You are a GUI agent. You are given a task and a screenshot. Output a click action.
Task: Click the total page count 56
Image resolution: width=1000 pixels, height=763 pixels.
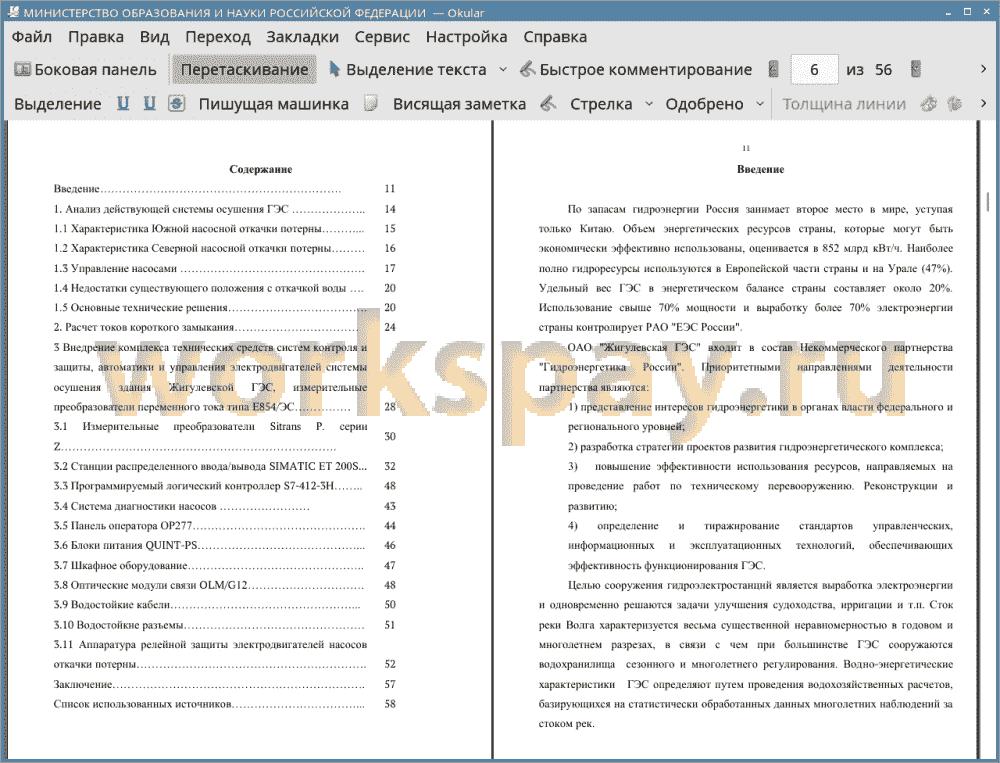point(883,70)
